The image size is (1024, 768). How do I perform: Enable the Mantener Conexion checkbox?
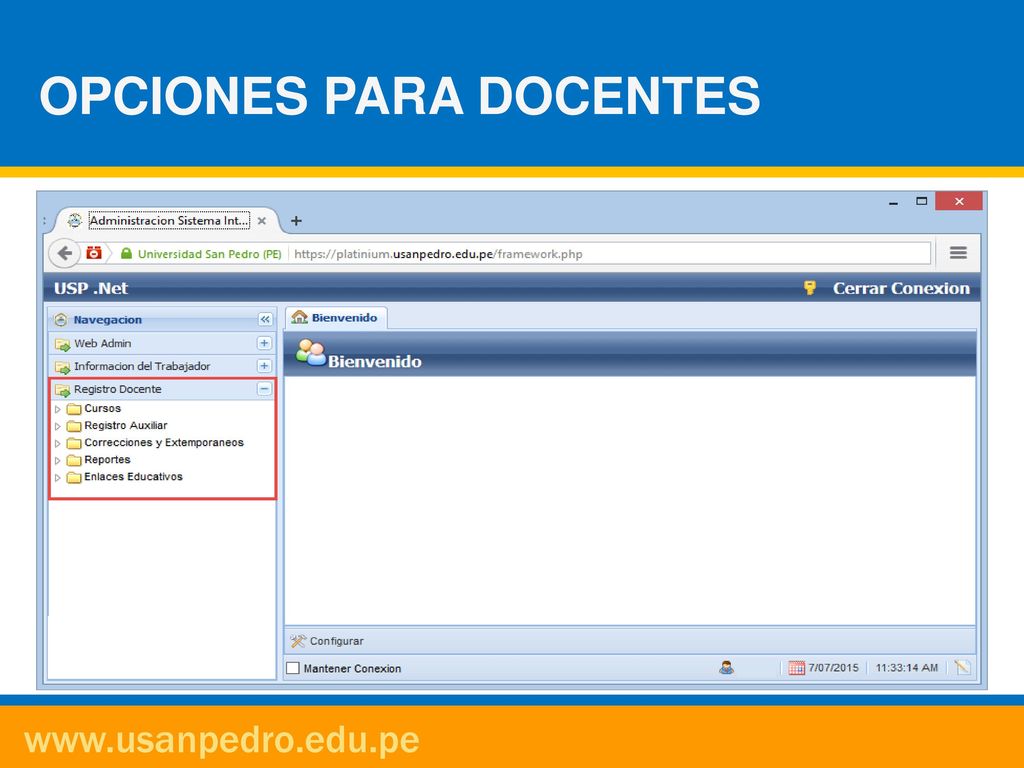pos(293,668)
